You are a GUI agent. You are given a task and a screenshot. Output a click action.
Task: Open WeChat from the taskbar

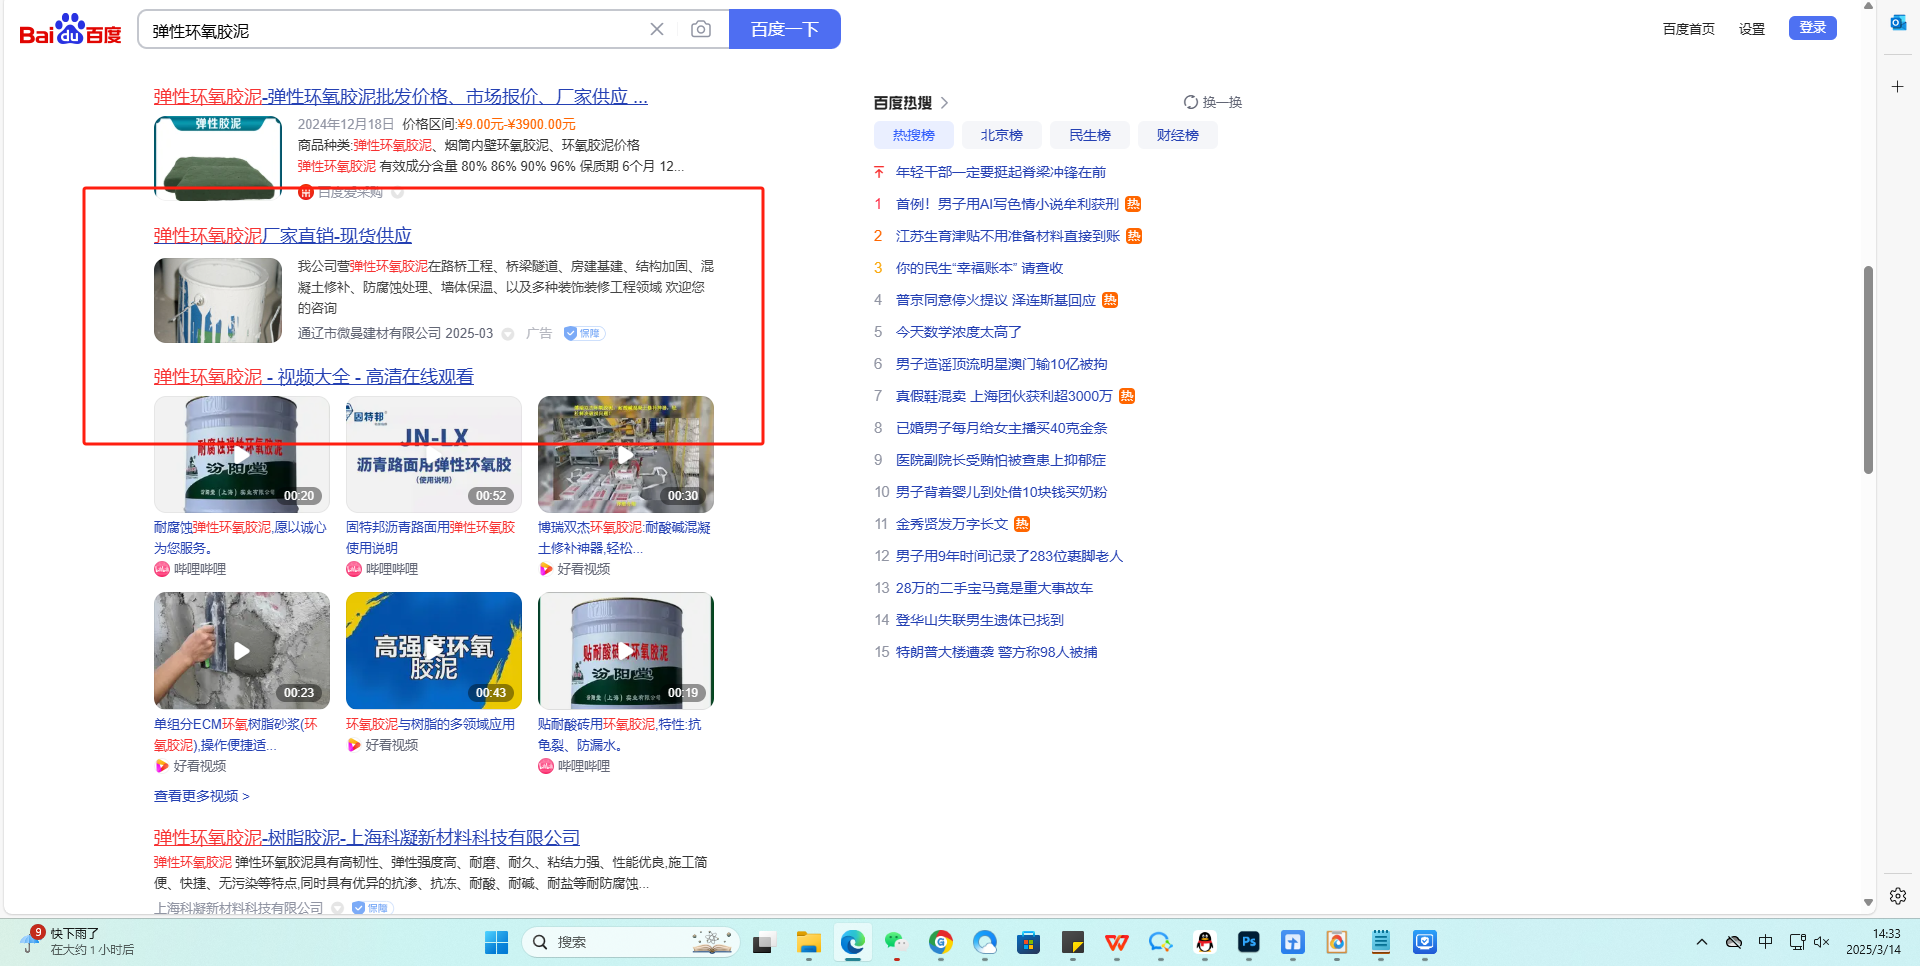(x=895, y=942)
